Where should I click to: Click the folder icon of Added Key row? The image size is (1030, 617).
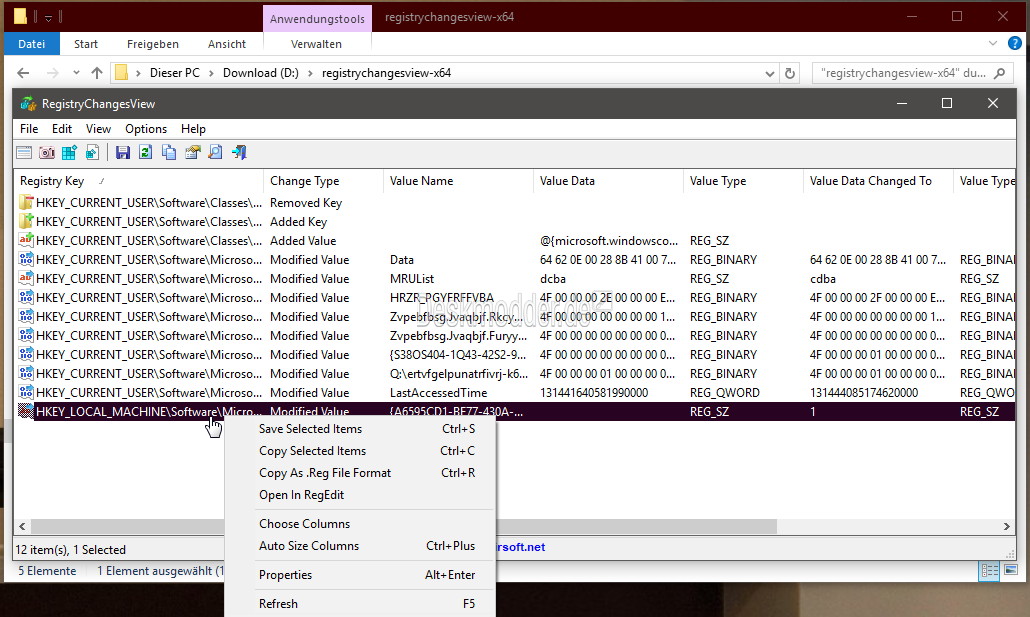[x=26, y=221]
